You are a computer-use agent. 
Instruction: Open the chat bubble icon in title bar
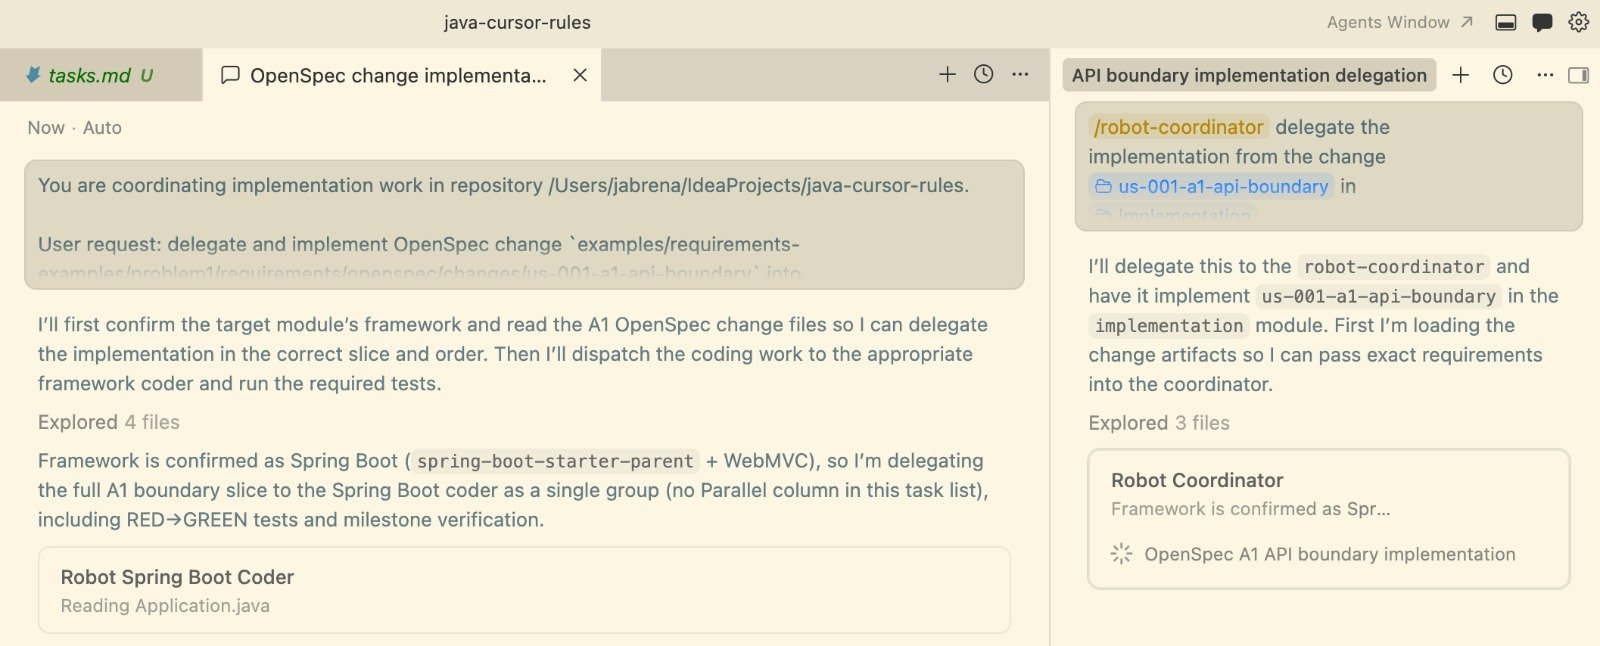1542,22
